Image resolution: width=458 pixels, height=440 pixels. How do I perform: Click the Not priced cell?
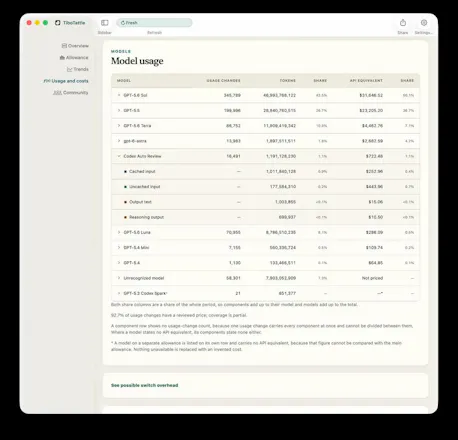coord(372,278)
